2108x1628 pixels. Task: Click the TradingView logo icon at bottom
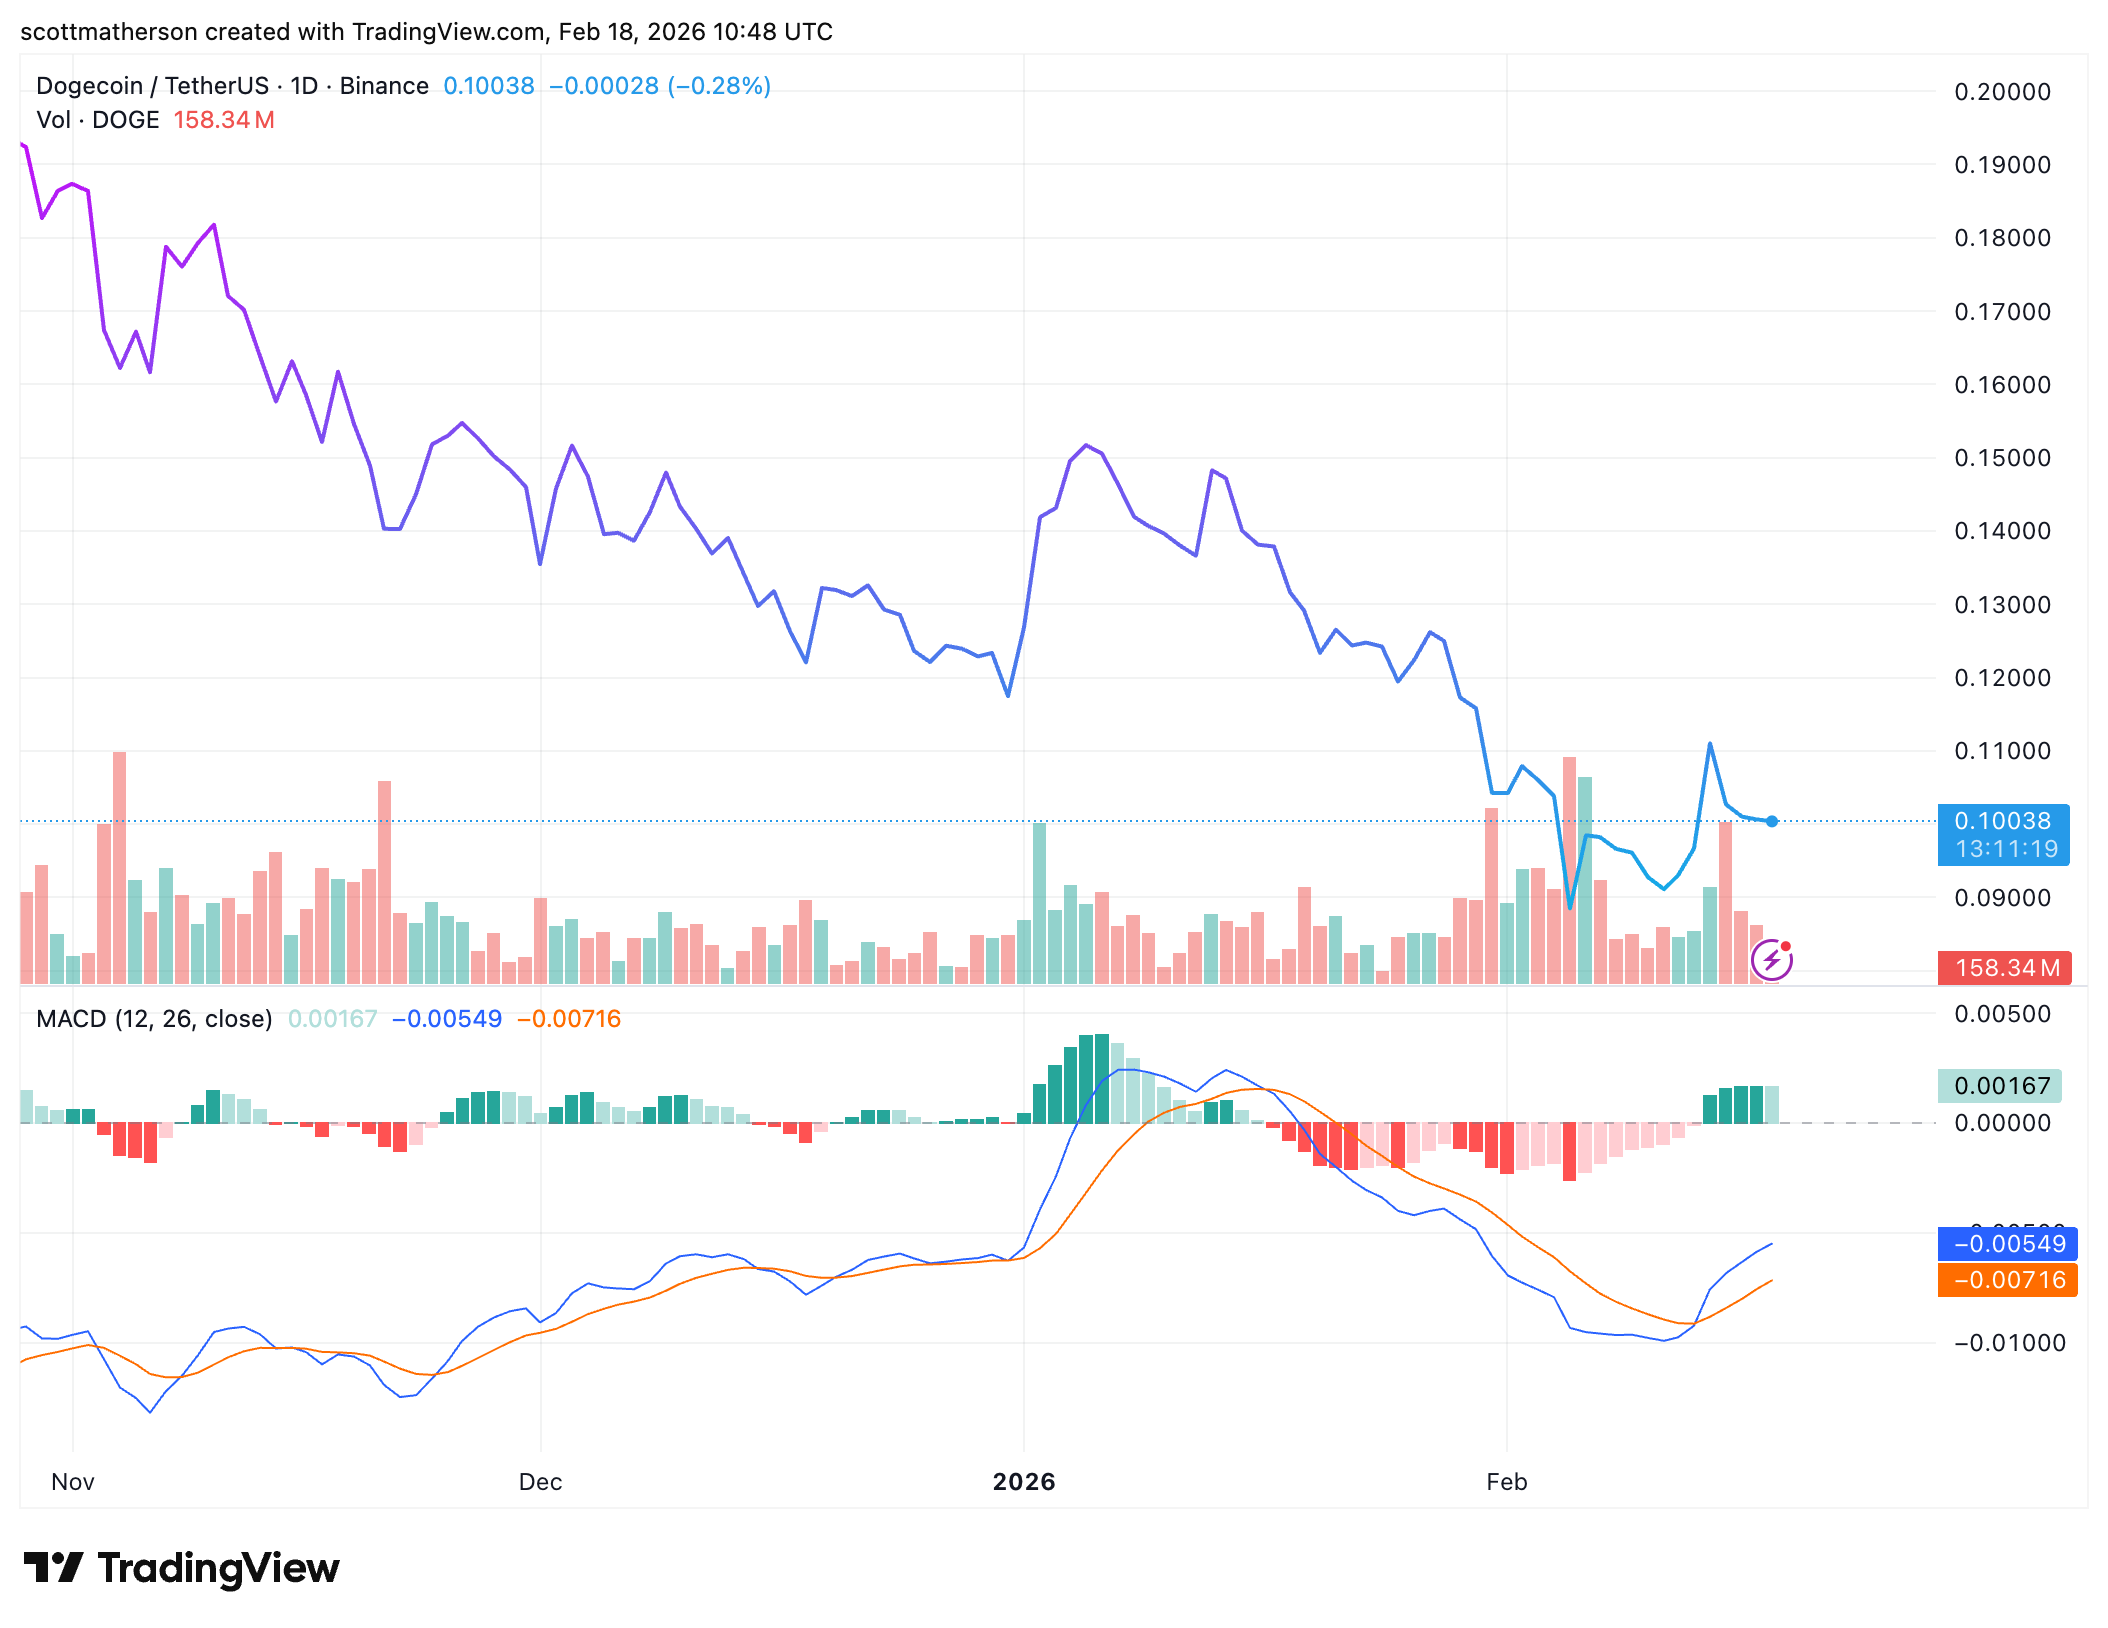(x=53, y=1567)
